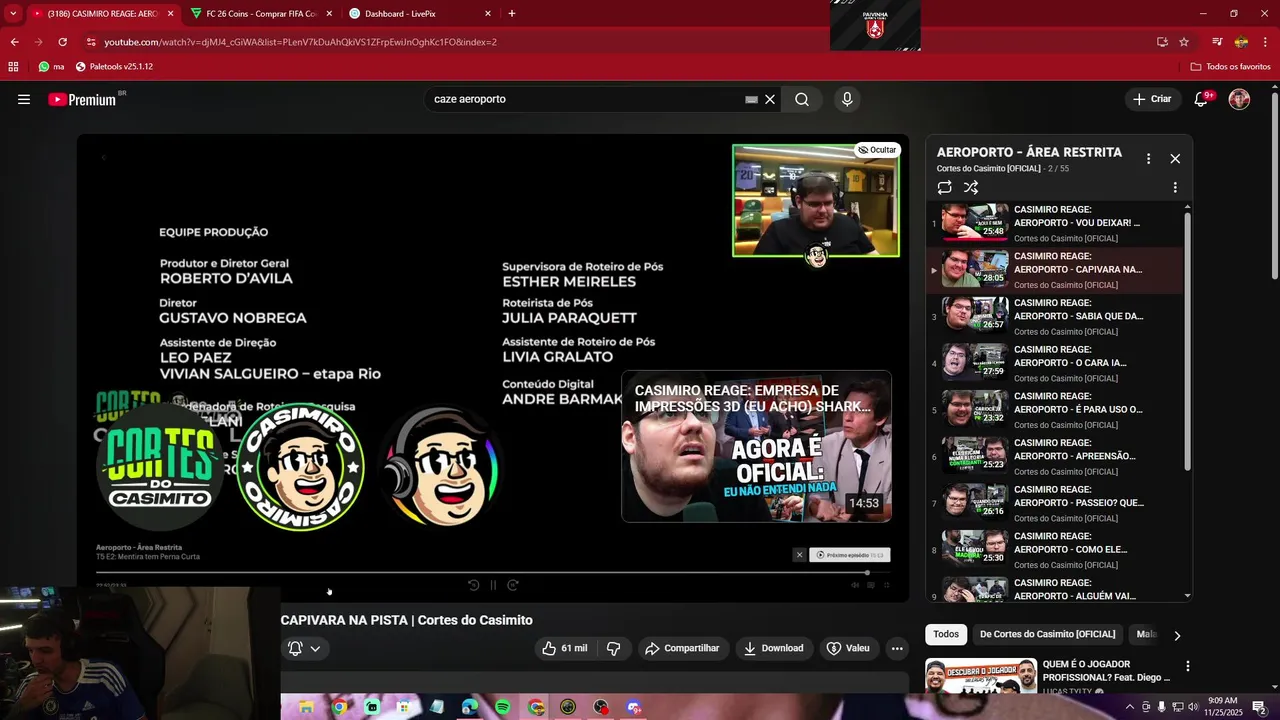Close the Aeroporto playlist panel

pyautogui.click(x=1175, y=158)
